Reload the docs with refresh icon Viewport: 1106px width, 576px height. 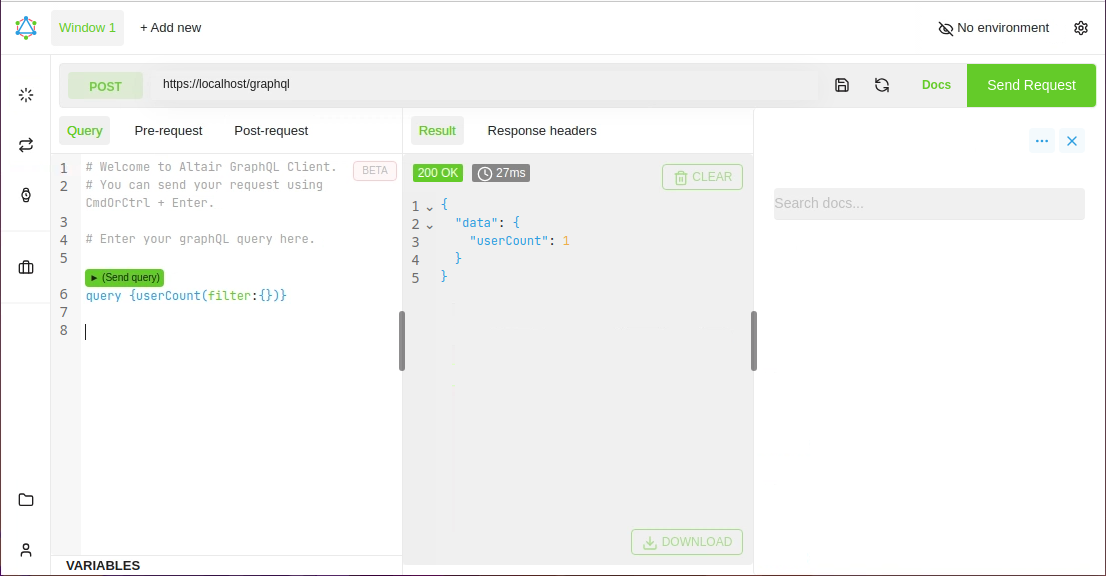[x=882, y=85]
